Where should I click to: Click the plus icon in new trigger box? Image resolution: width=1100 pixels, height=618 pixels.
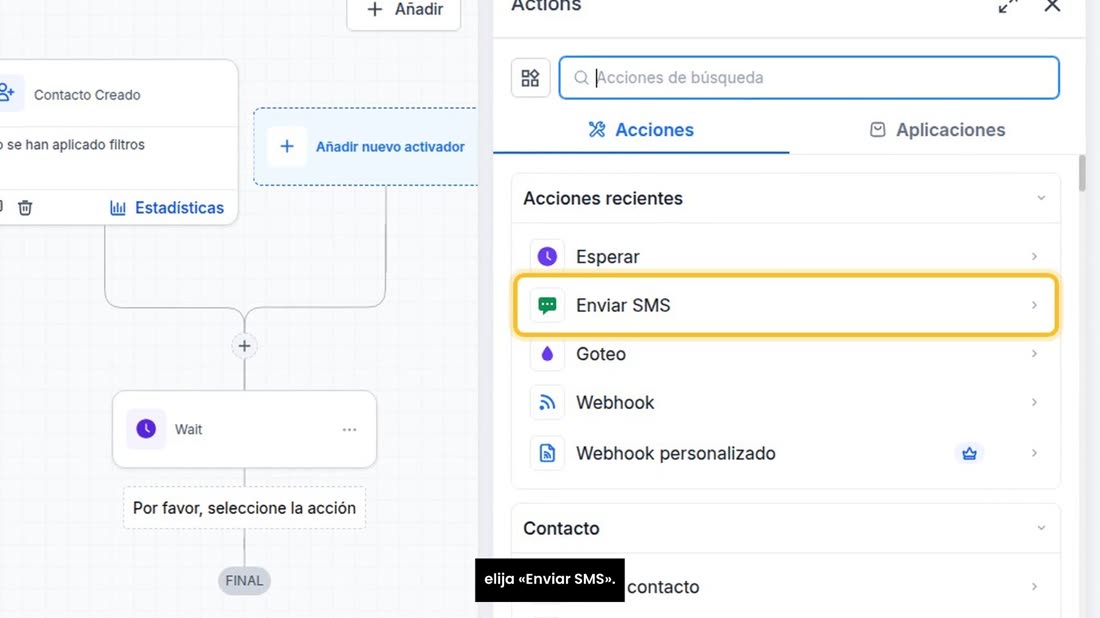click(287, 147)
